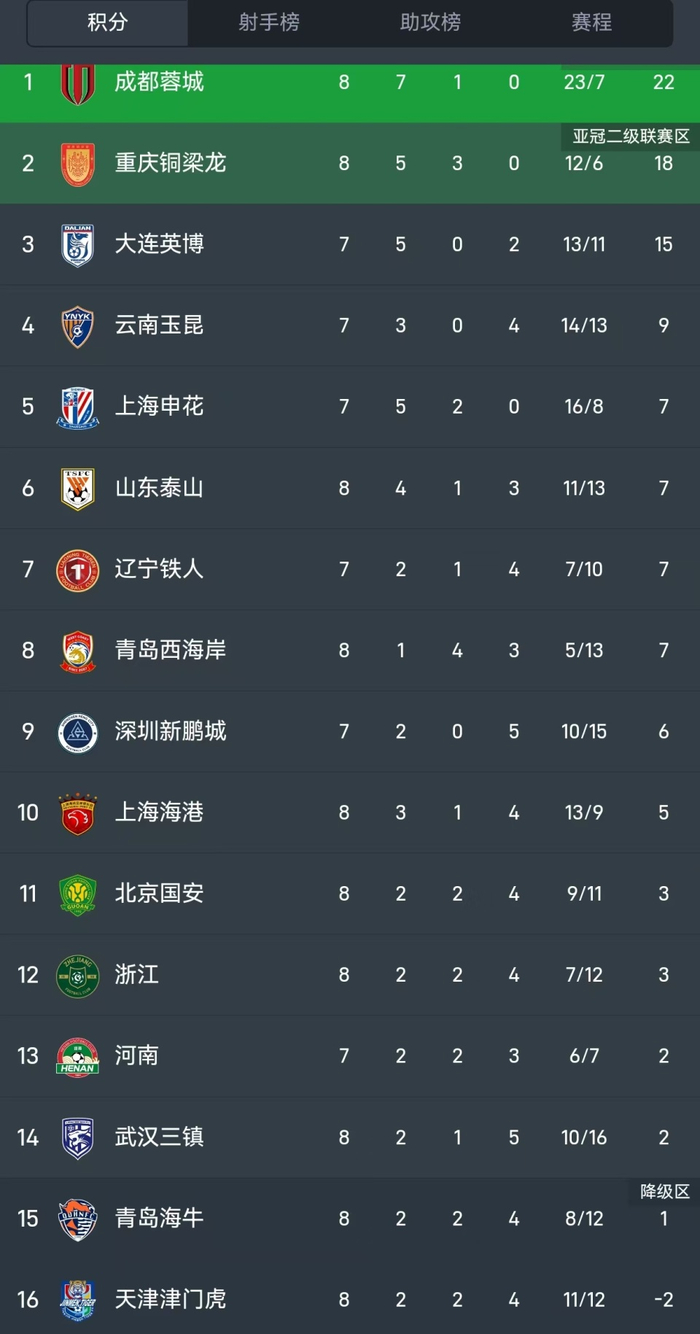Image resolution: width=700 pixels, height=1334 pixels.
Task: Select the 武汉三镇 team name
Action: (x=159, y=1137)
